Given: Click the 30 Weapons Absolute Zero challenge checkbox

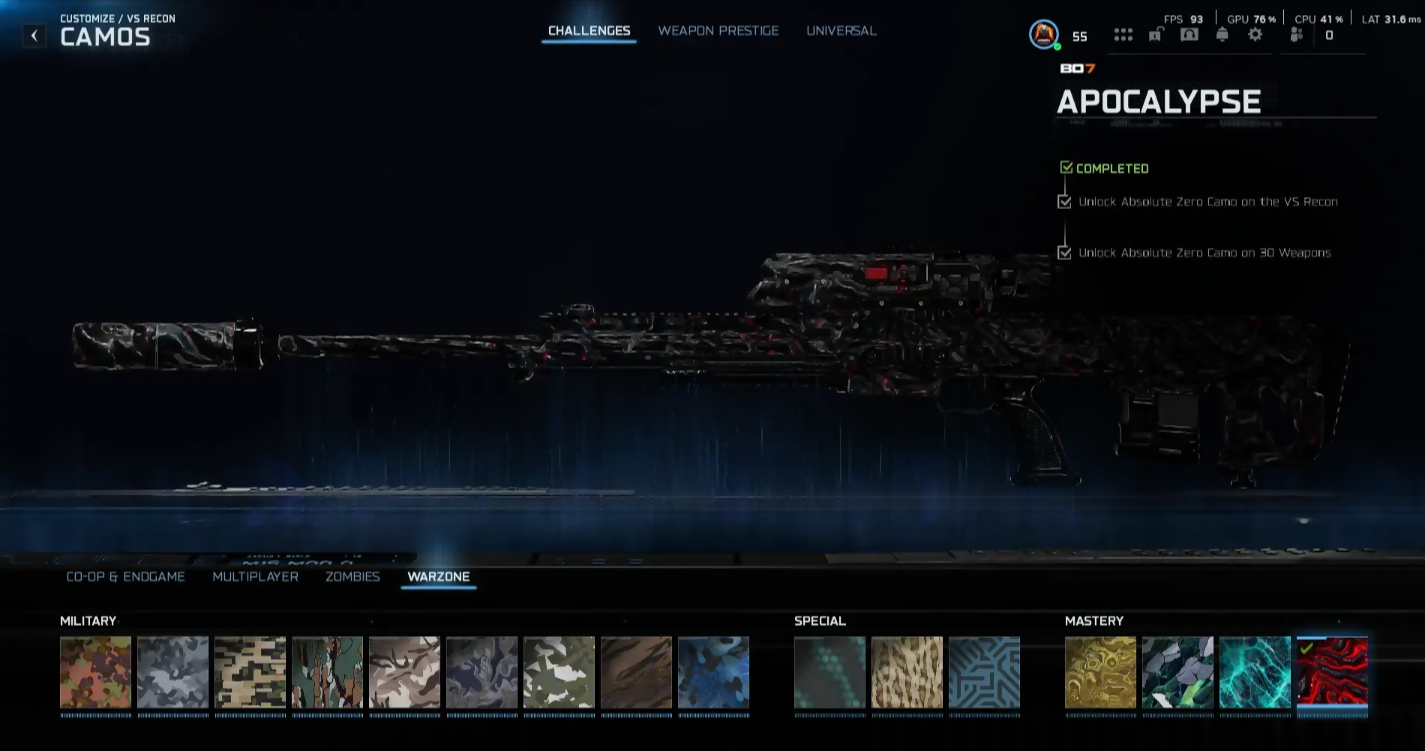Looking at the screenshot, I should (x=1065, y=253).
